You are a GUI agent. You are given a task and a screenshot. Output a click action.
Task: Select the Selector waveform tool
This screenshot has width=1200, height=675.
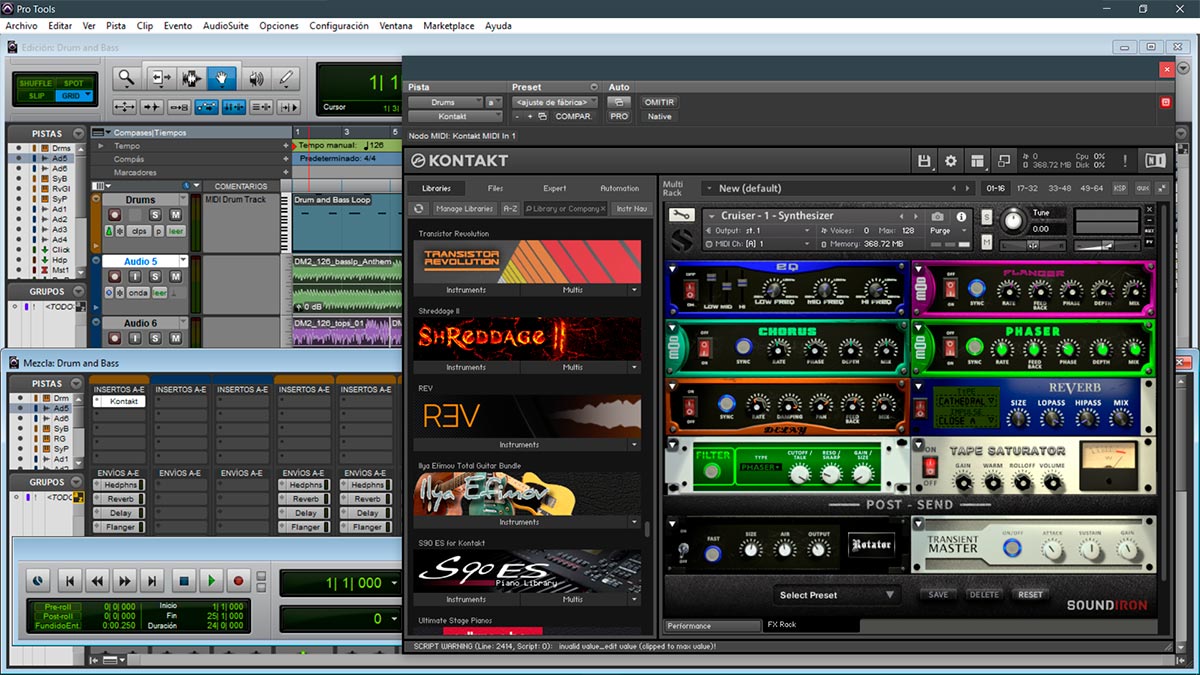click(190, 78)
